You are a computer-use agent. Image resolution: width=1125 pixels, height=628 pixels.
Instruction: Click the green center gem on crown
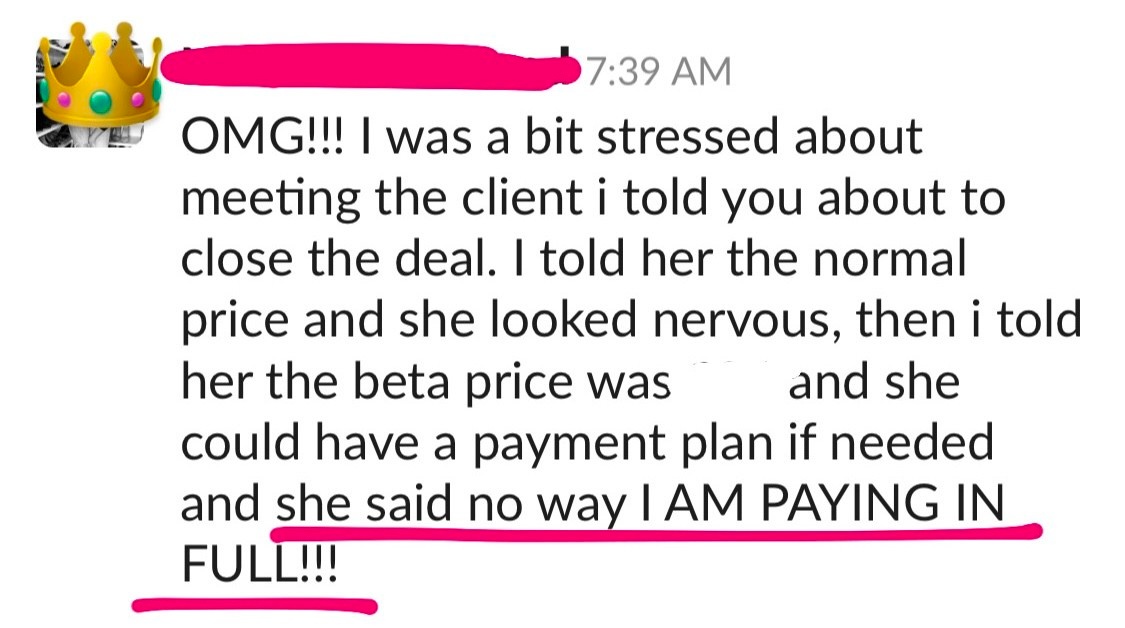point(100,102)
